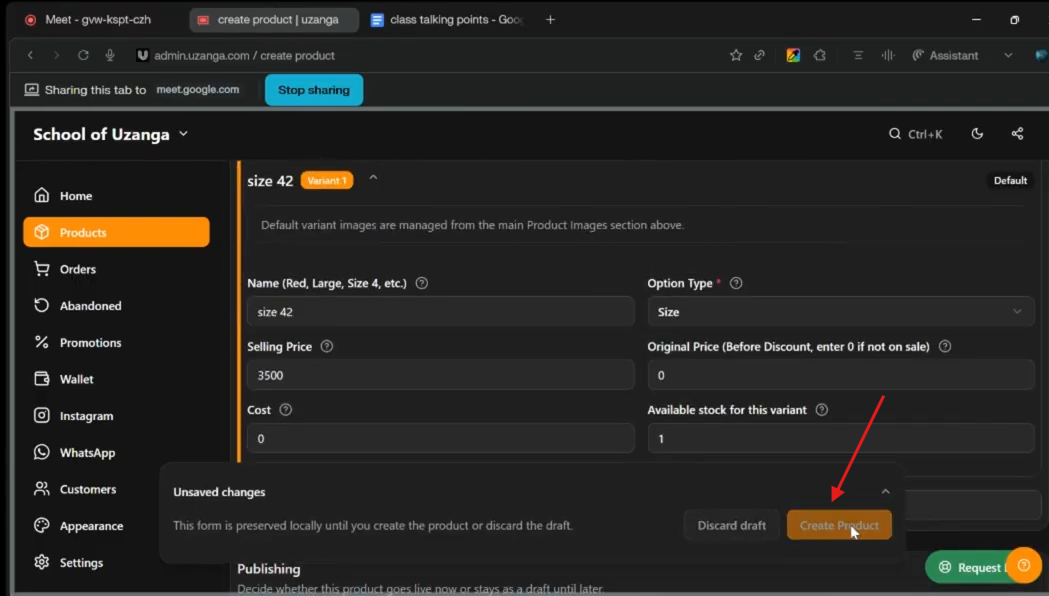
Task: Click the Home house icon
Action: tap(41, 195)
